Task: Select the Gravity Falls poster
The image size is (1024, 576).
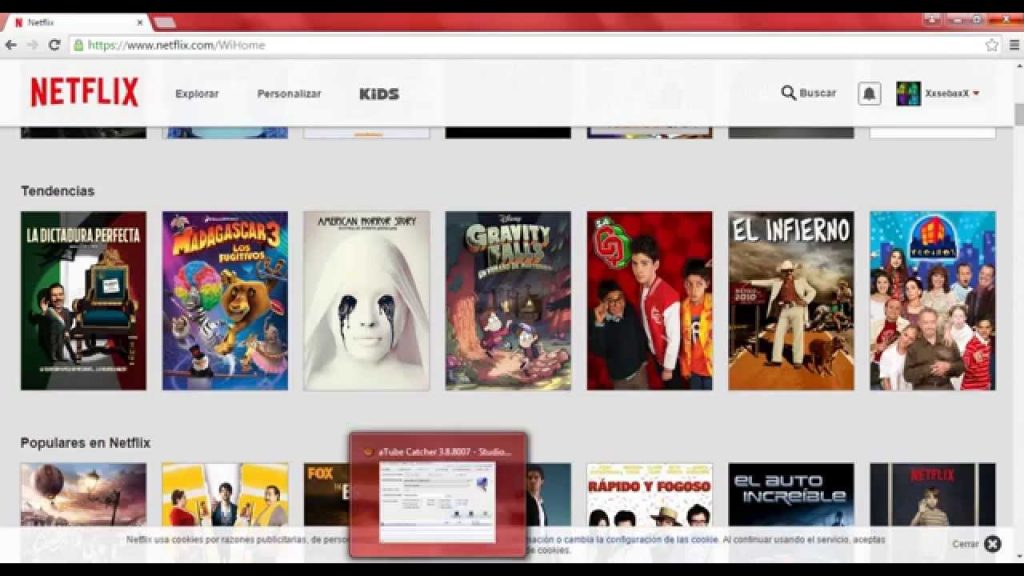Action: click(508, 300)
